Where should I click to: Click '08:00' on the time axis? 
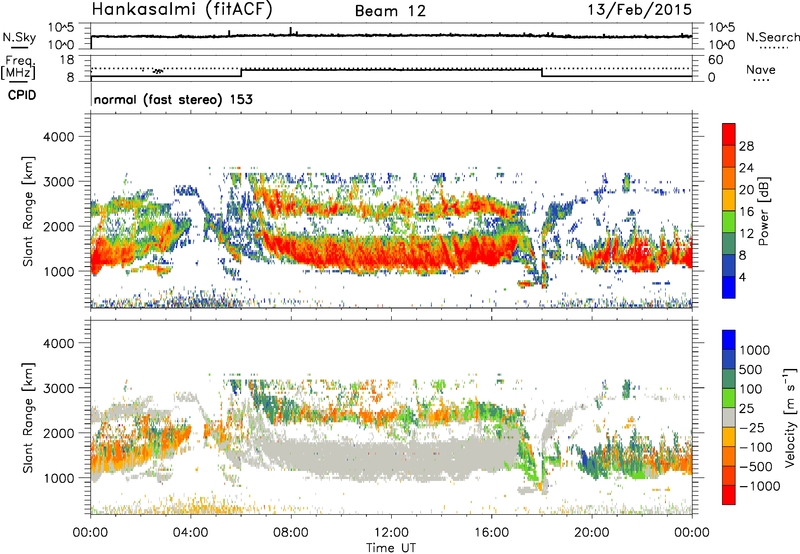click(x=291, y=533)
